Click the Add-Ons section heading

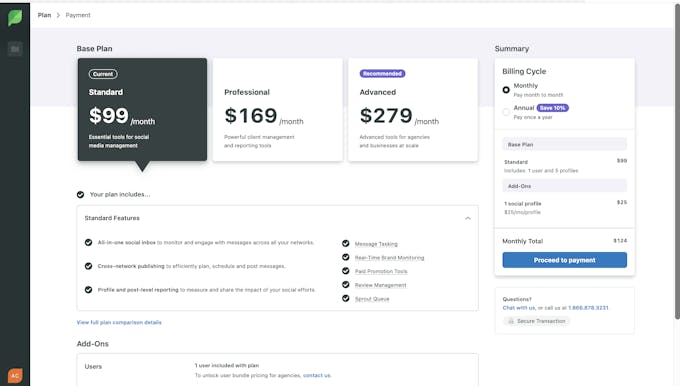click(92, 344)
